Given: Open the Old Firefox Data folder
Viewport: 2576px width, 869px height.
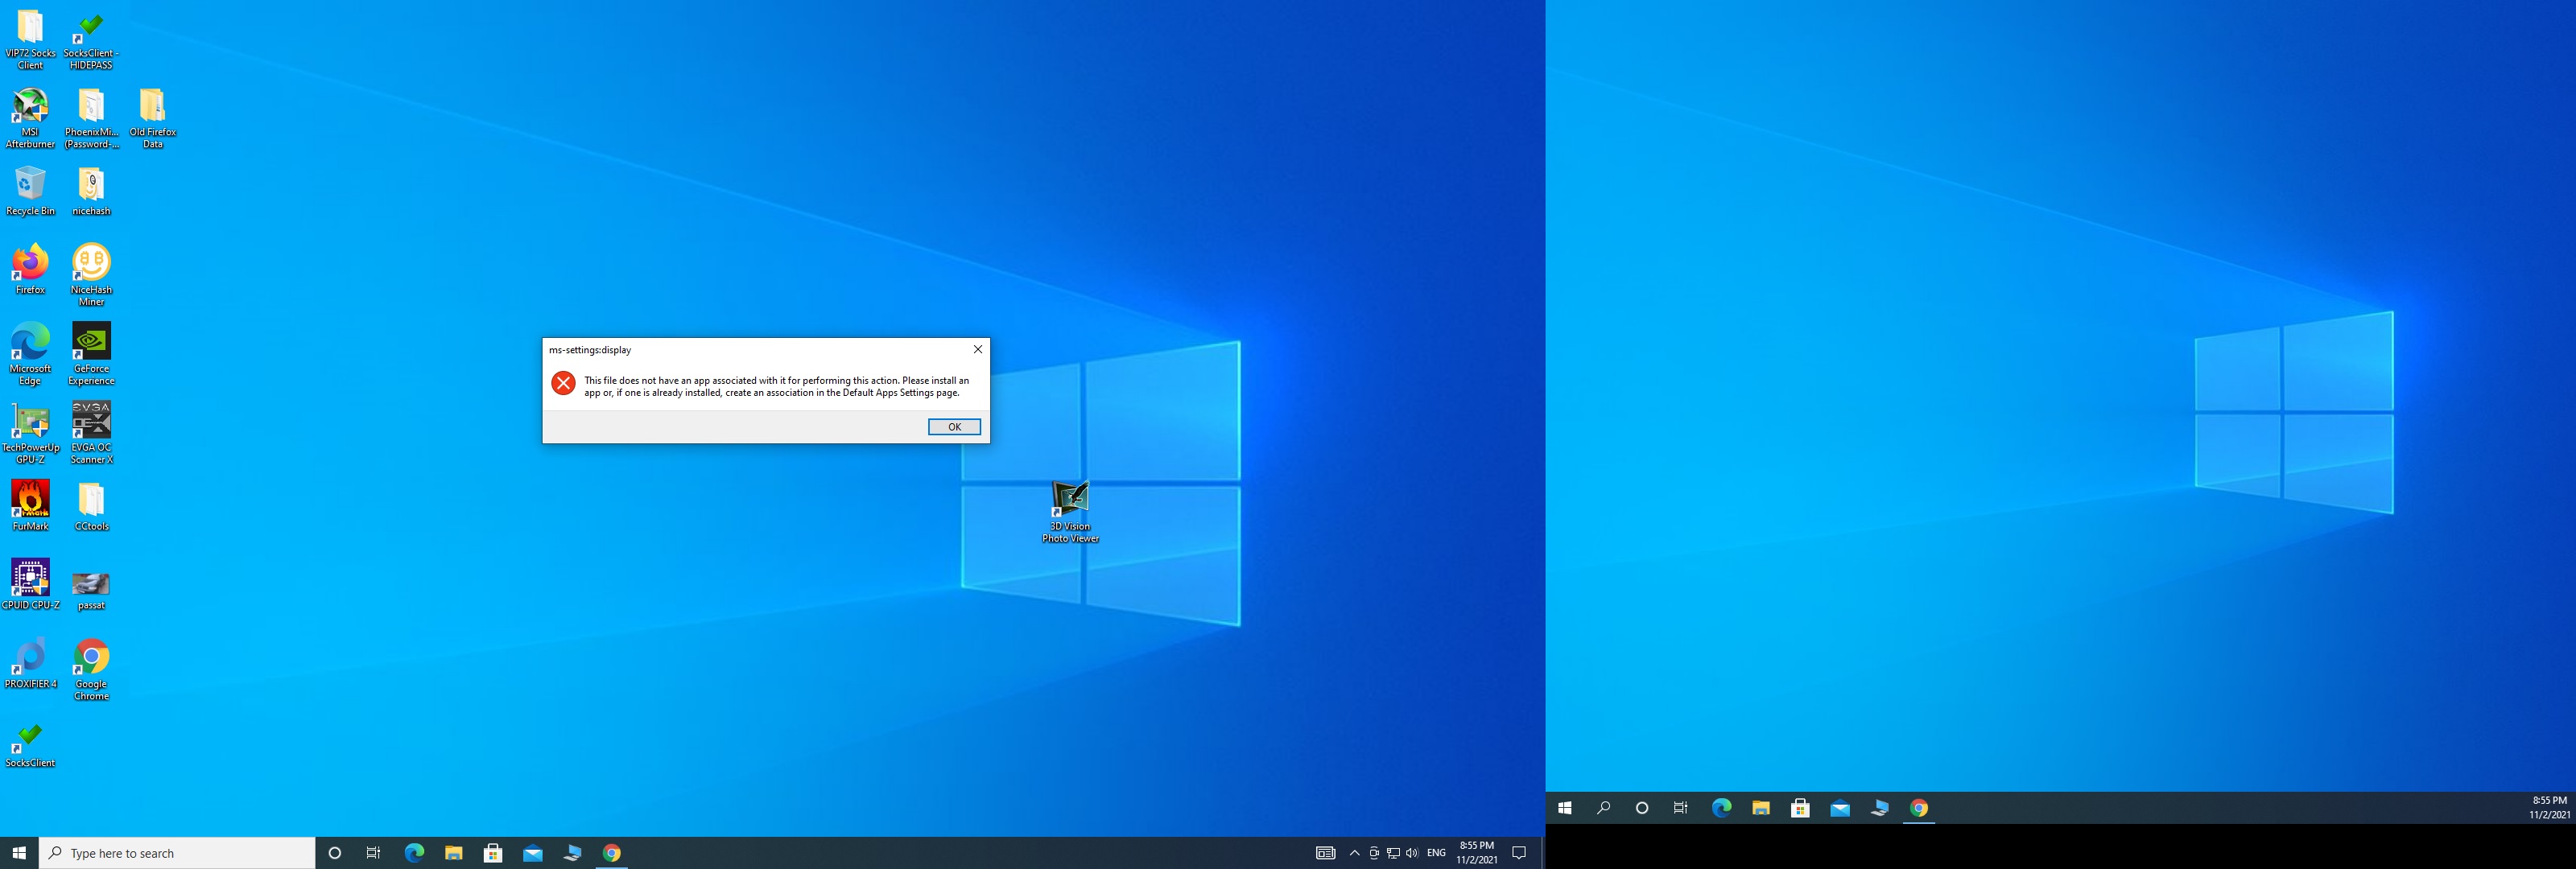Looking at the screenshot, I should [152, 106].
